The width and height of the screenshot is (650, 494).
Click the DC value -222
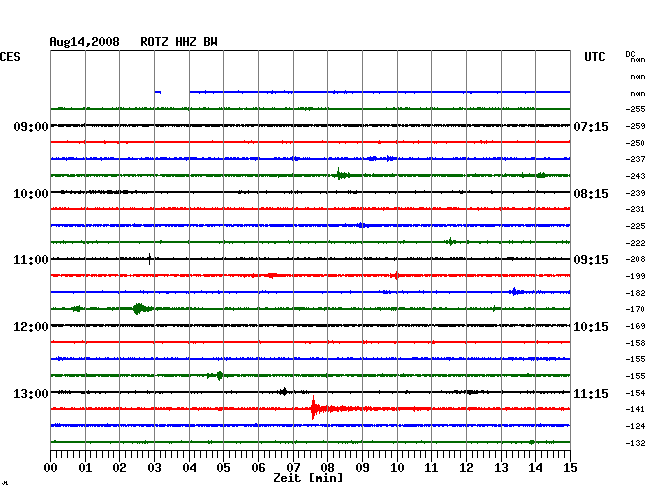click(635, 243)
